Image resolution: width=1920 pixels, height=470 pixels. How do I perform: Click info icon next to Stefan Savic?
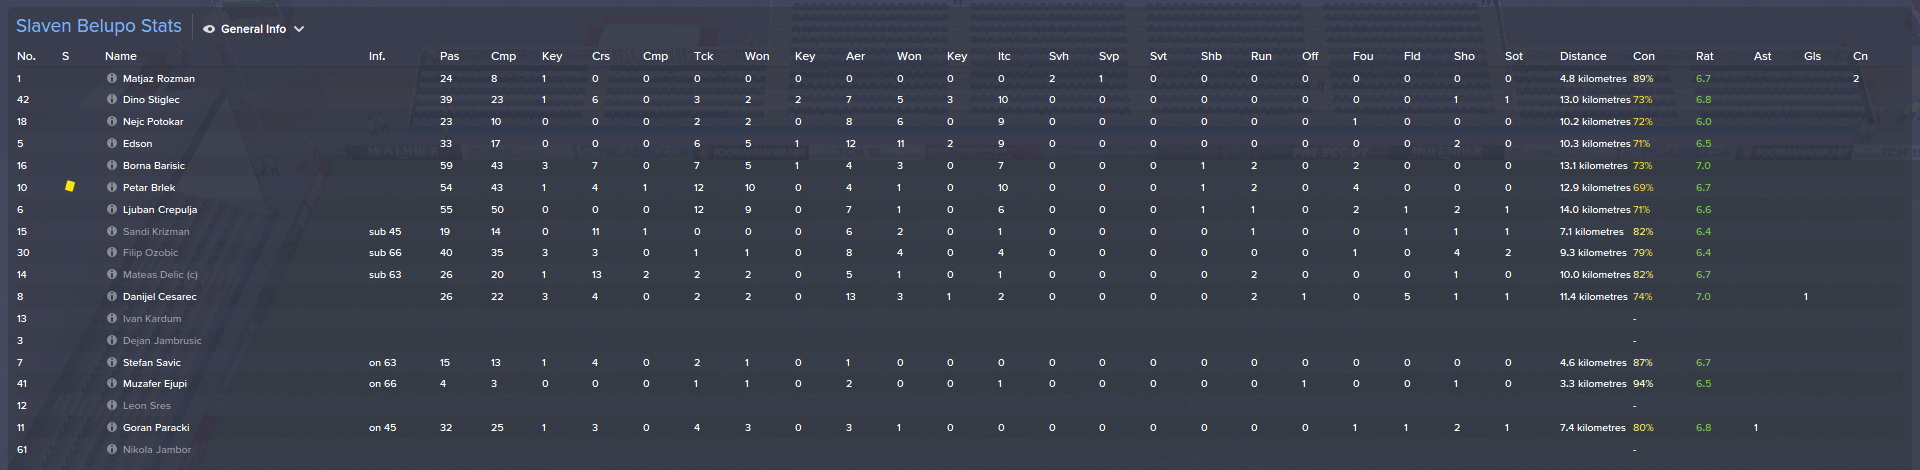tap(112, 362)
